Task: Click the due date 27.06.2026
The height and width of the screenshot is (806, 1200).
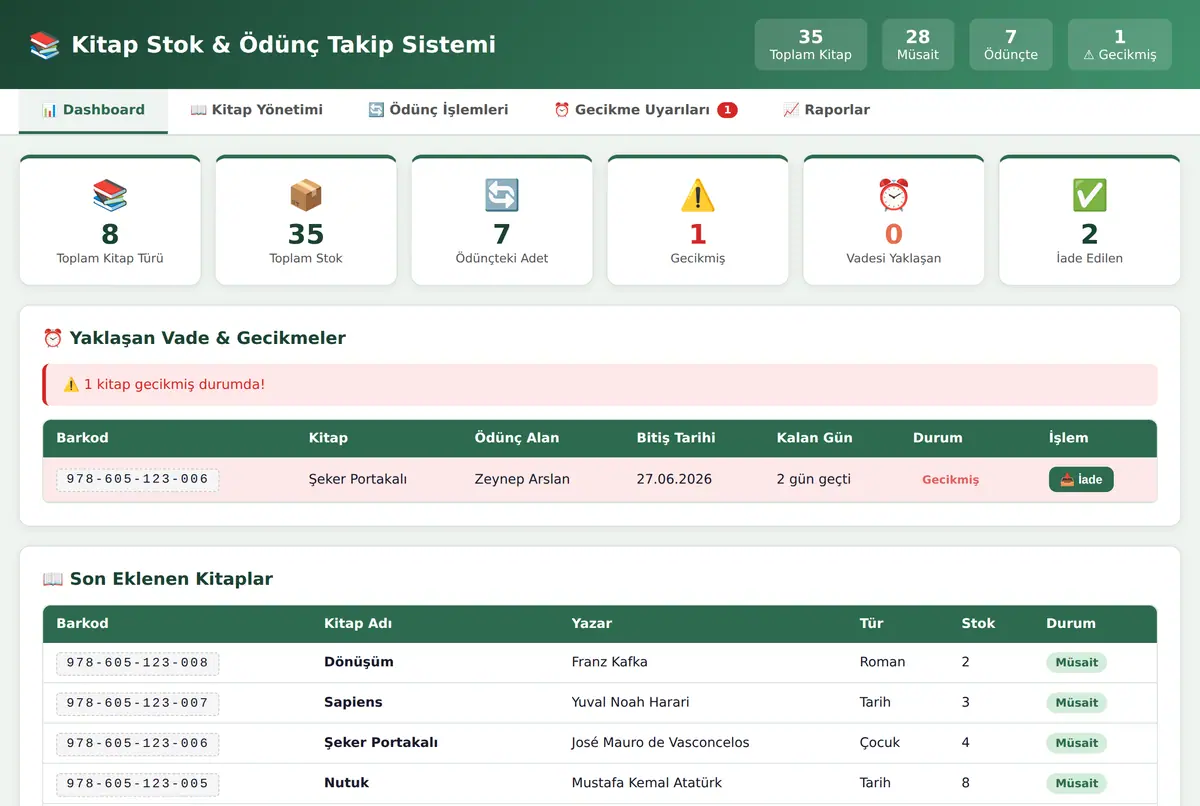Action: pyautogui.click(x=674, y=479)
